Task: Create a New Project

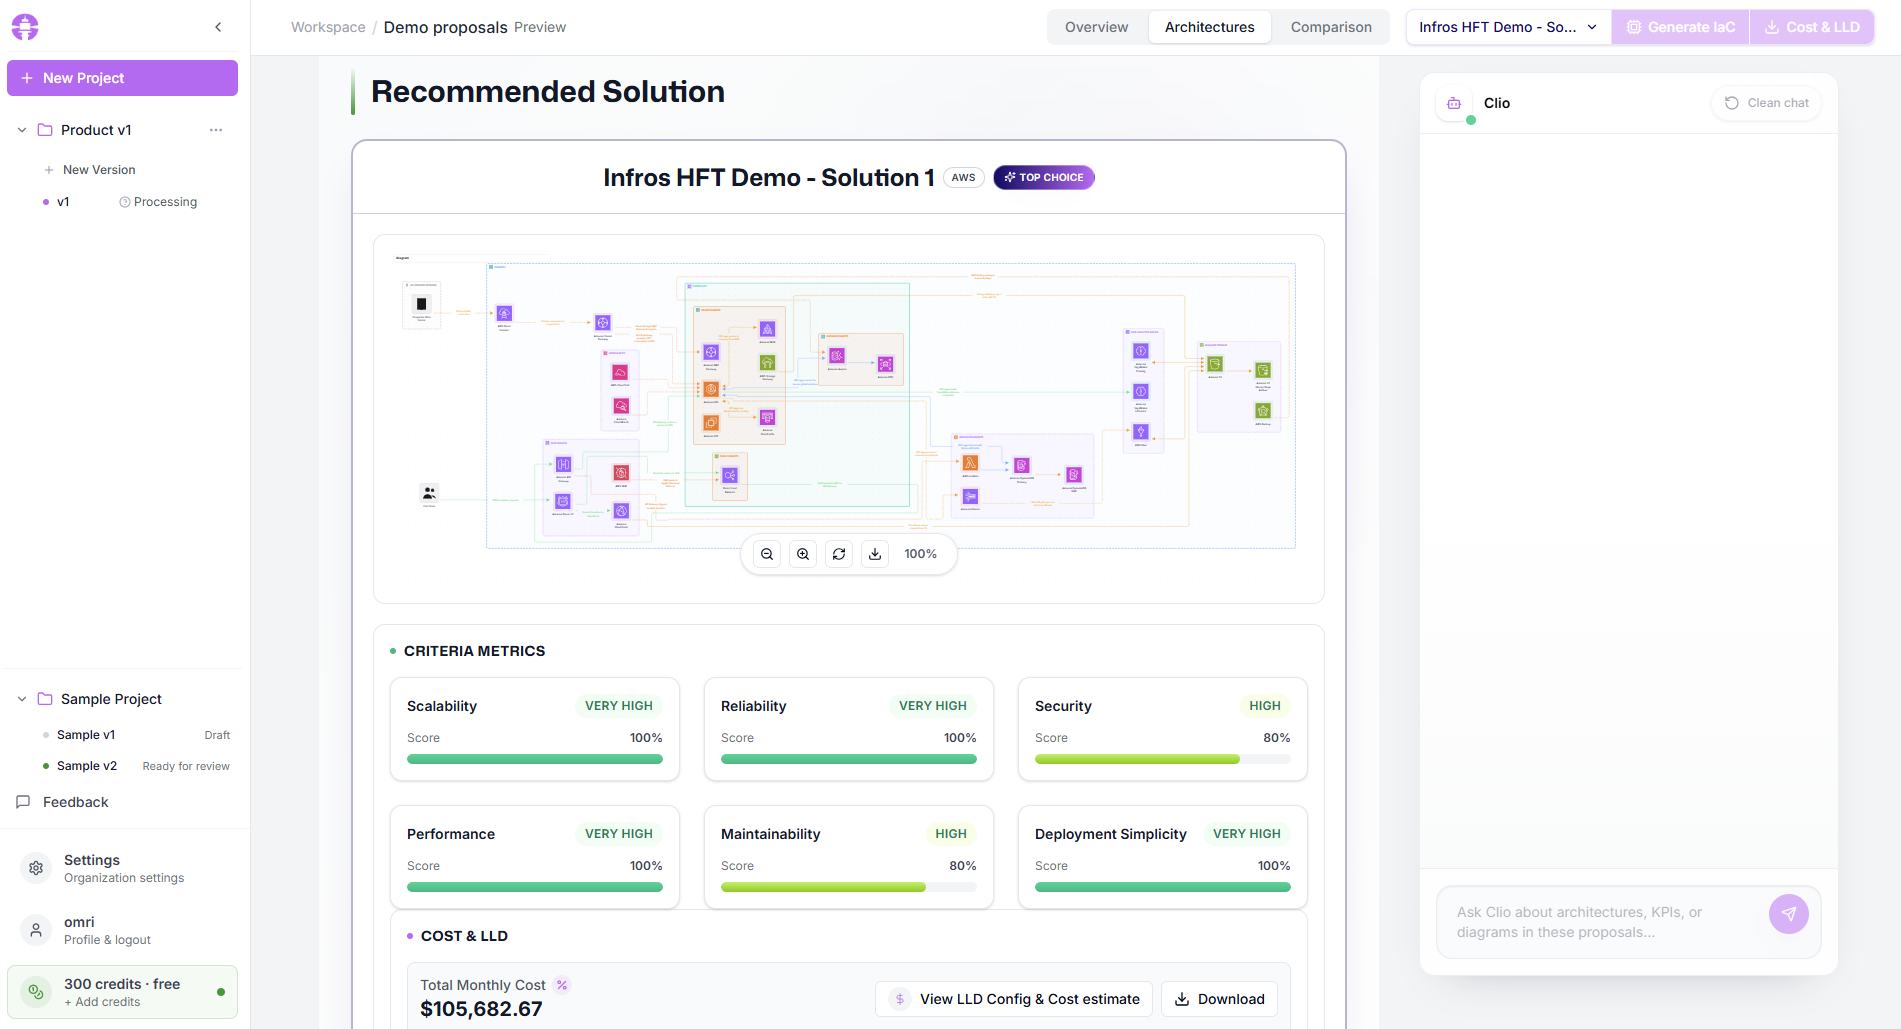Action: pyautogui.click(x=122, y=78)
